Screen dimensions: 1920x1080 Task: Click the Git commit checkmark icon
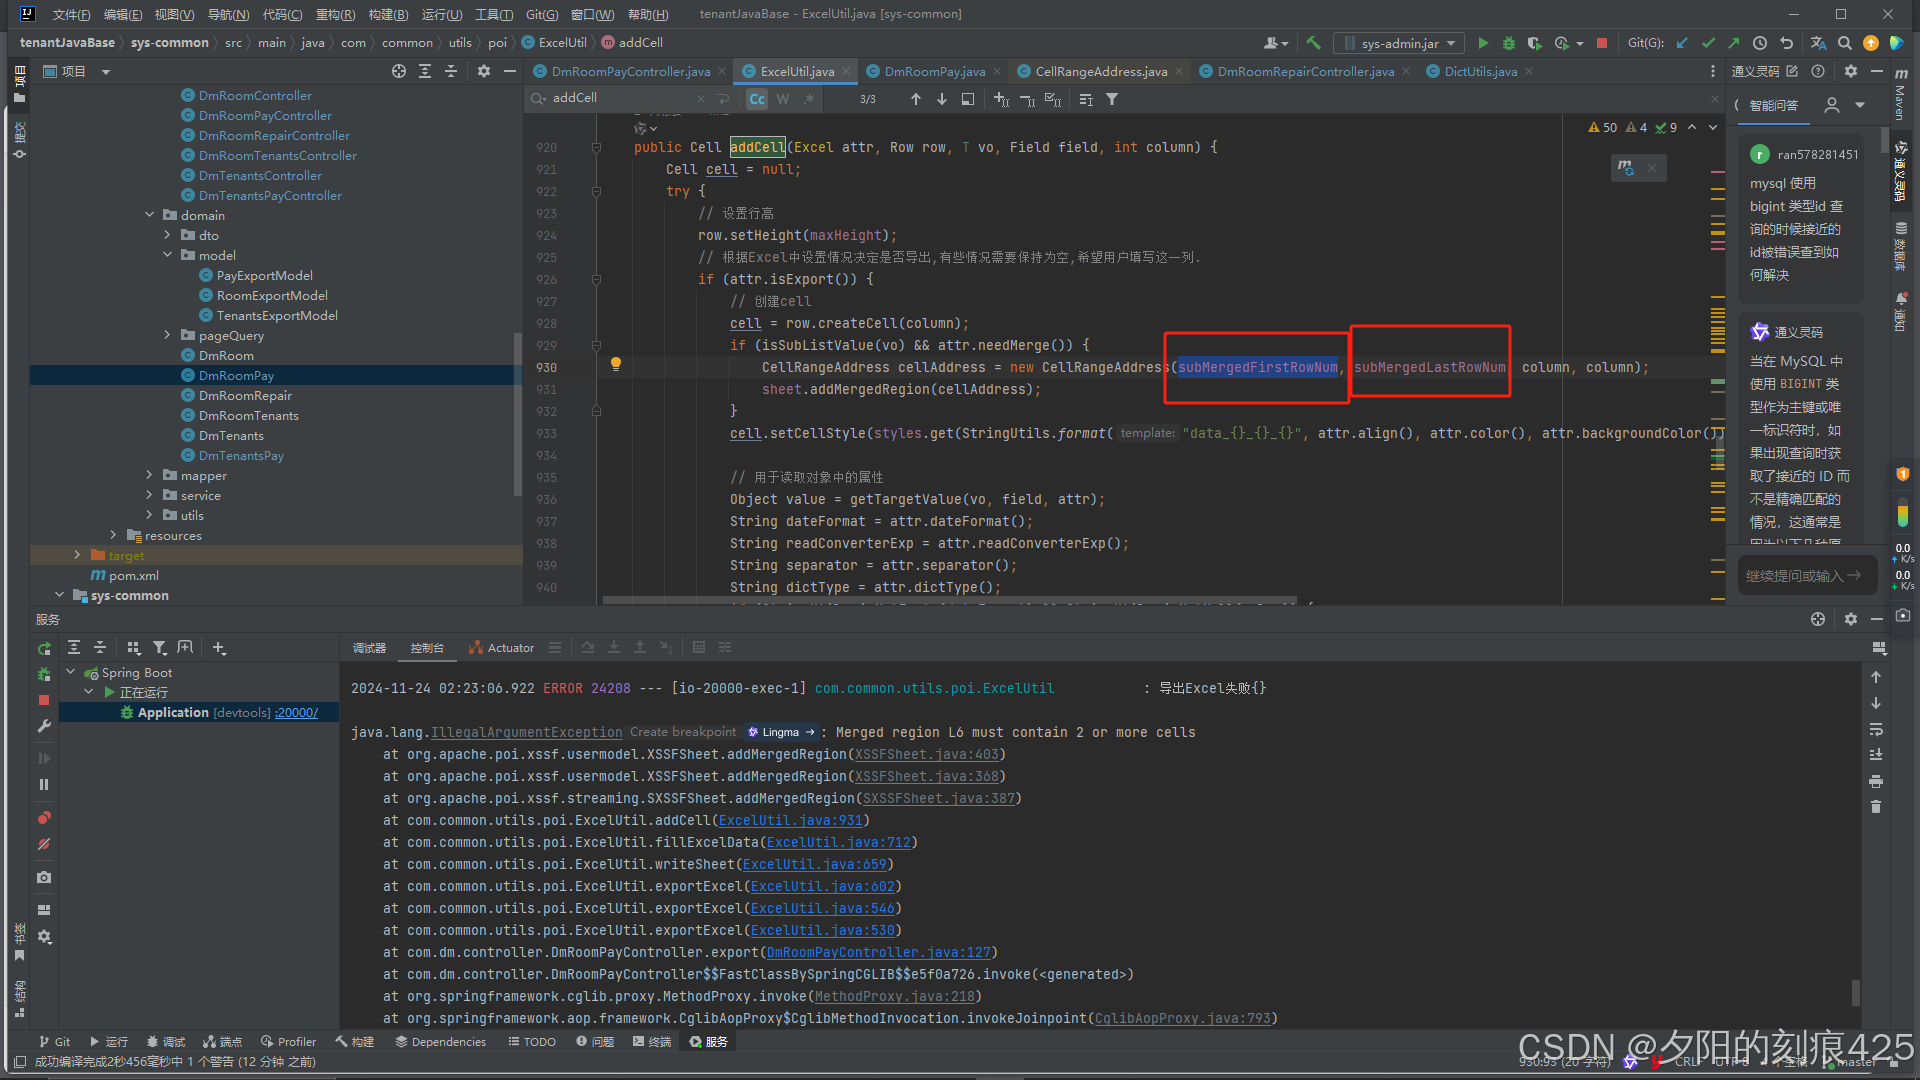(x=1708, y=43)
